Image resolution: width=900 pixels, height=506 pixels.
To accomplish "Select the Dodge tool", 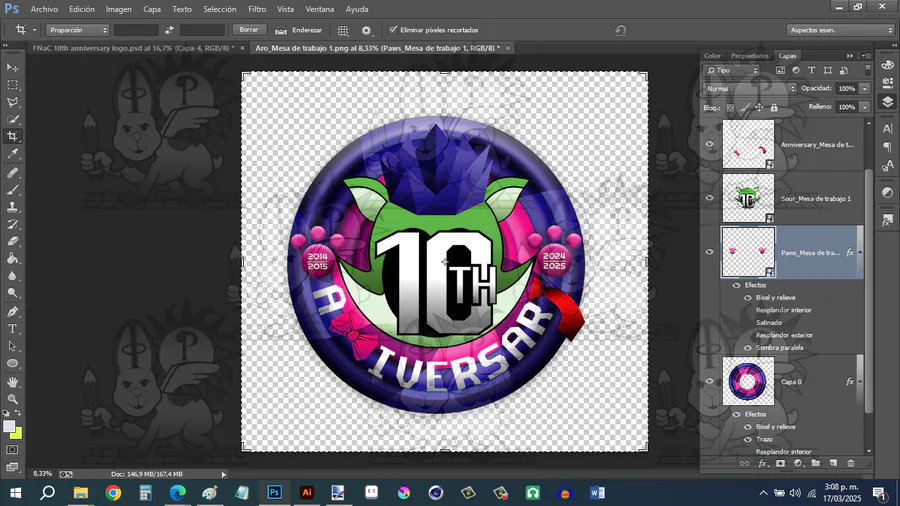I will point(12,293).
